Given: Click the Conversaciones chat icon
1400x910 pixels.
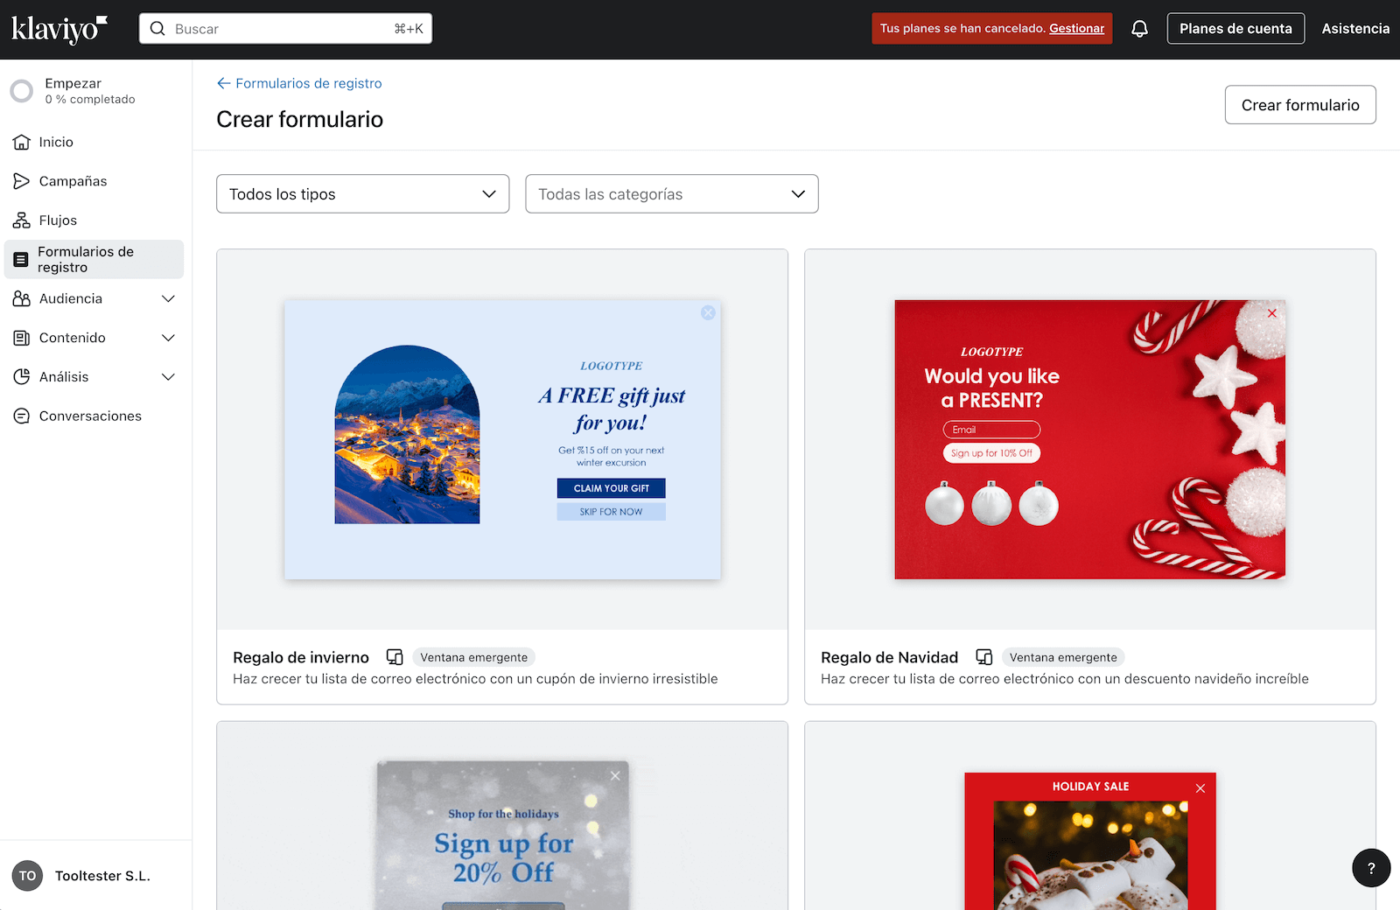Looking at the screenshot, I should coord(21,416).
